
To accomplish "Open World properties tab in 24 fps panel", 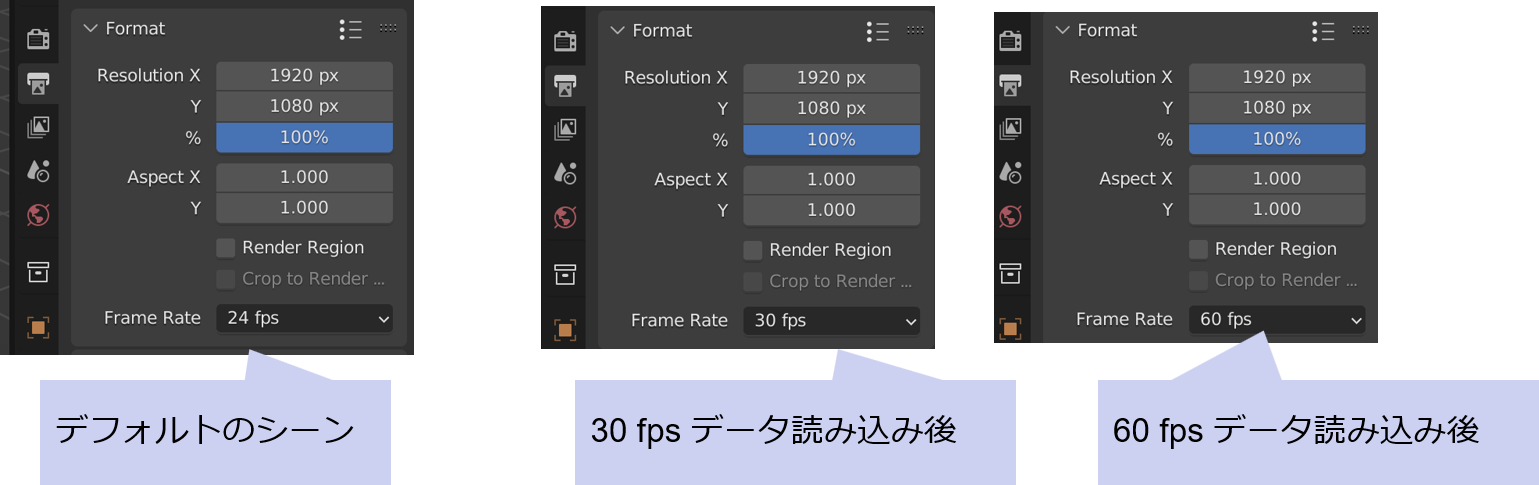I will (38, 214).
